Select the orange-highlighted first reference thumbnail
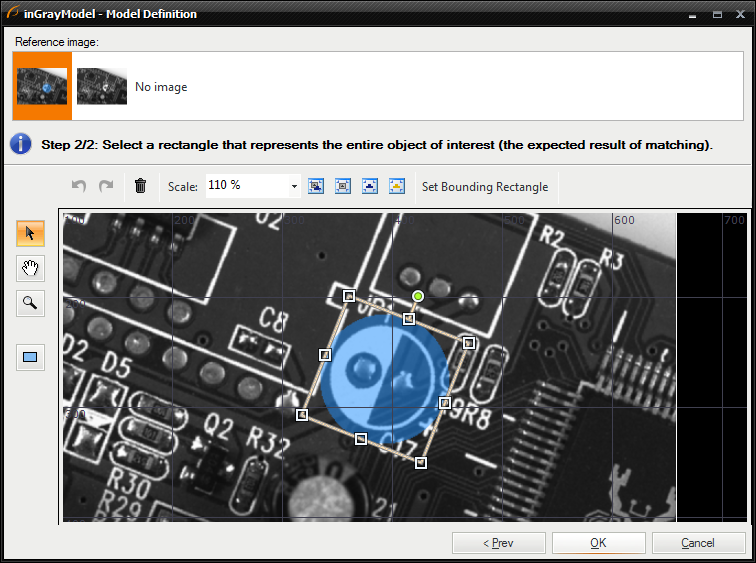 pyautogui.click(x=42, y=87)
